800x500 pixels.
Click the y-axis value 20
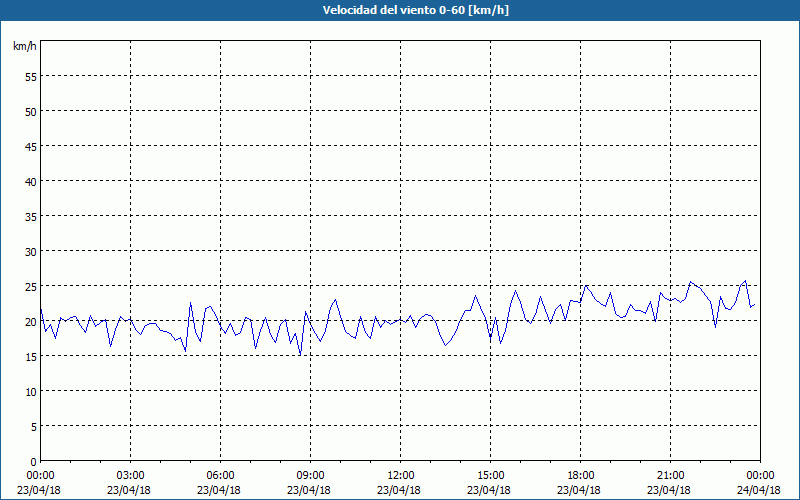[x=31, y=322]
